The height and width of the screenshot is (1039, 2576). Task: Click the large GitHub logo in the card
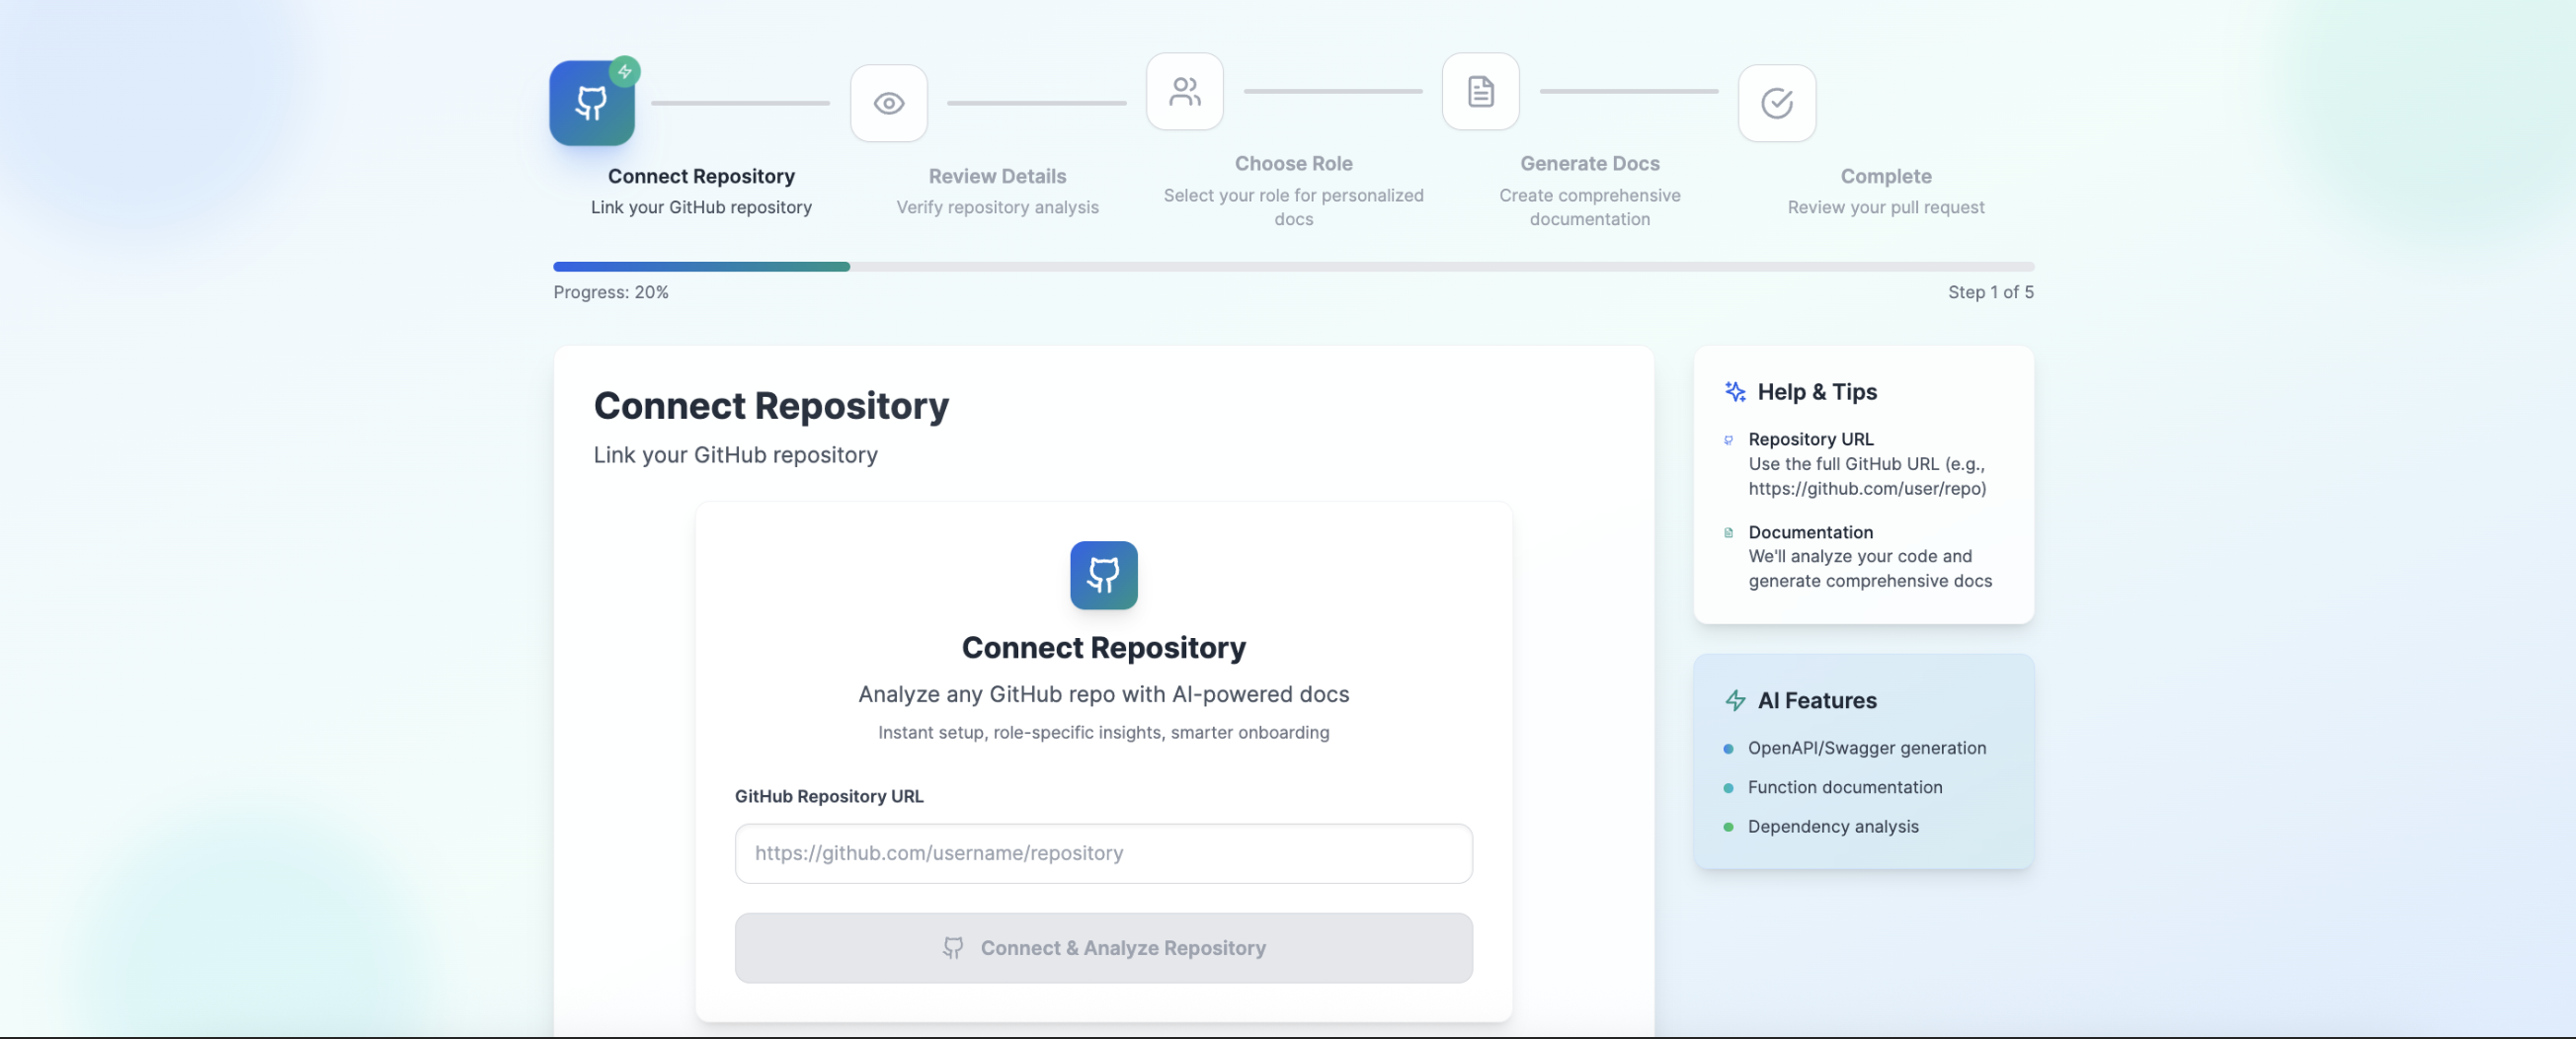1103,575
